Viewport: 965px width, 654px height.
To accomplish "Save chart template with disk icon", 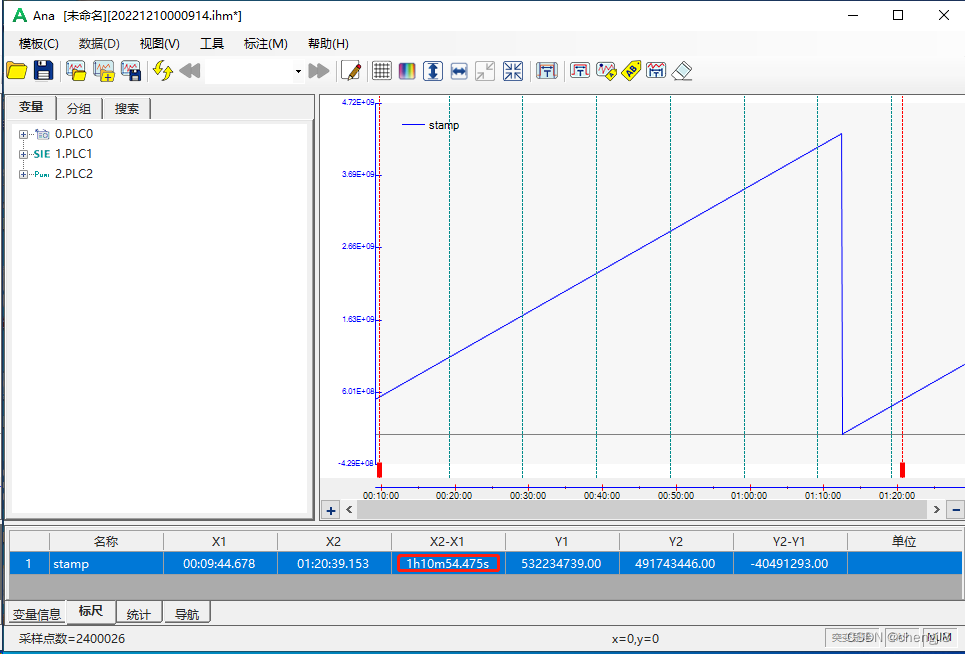I will click(x=131, y=71).
